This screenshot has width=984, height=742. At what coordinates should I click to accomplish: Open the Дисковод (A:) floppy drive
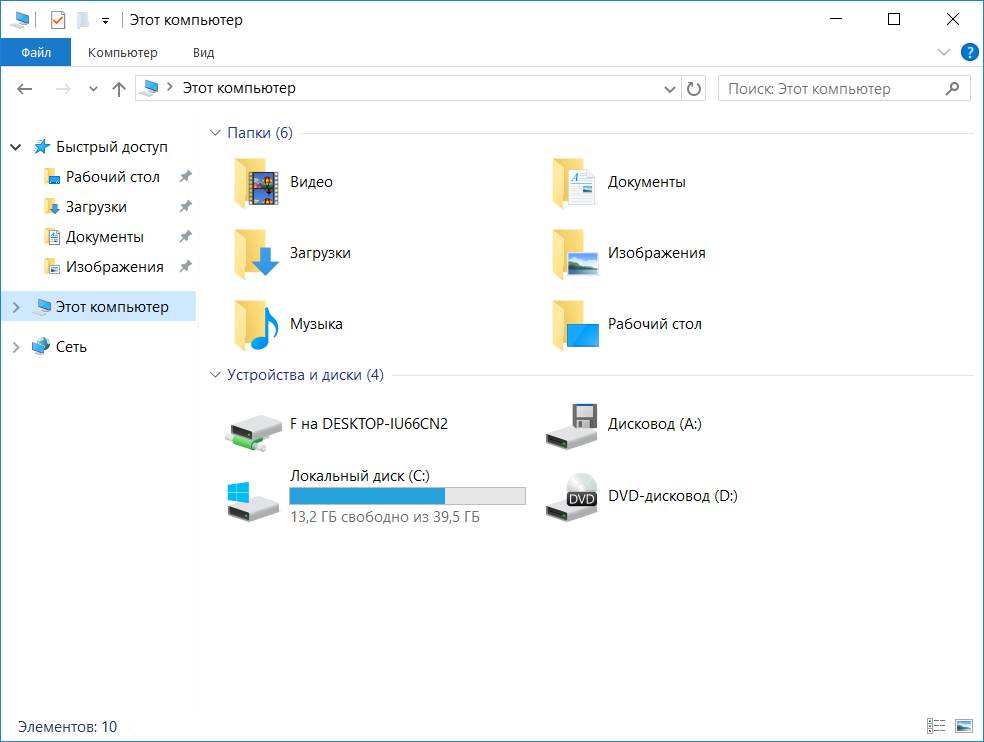(x=572, y=424)
